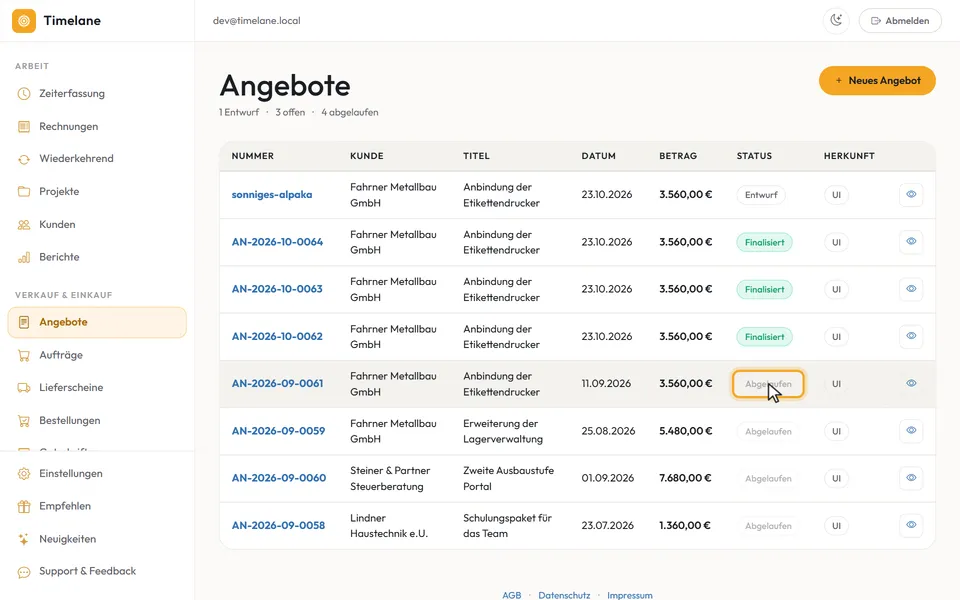The width and height of the screenshot is (960, 600).
Task: Click the Timelane logo icon
Action: 24,21
